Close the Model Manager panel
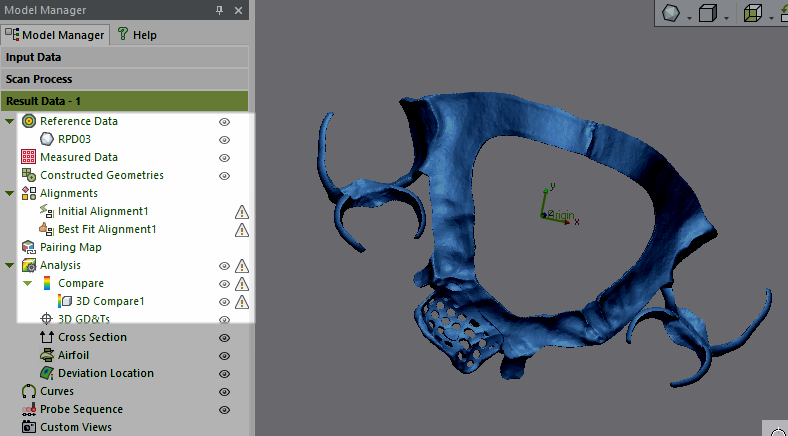 tap(238, 10)
